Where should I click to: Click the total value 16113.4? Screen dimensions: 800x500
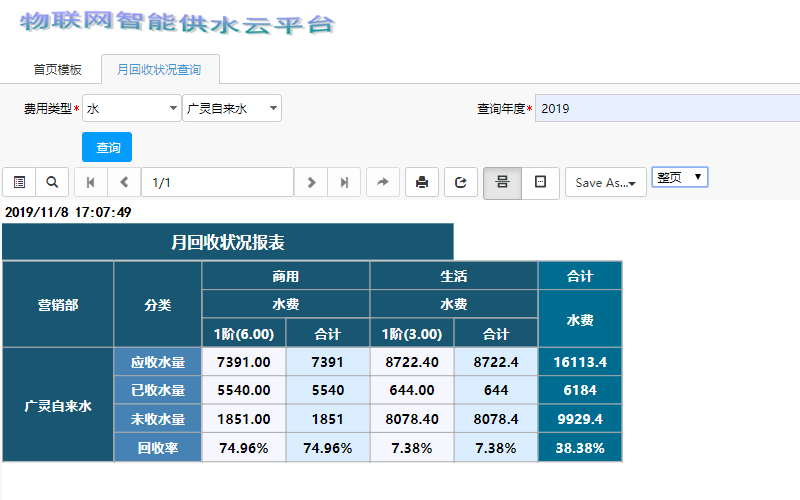580,362
